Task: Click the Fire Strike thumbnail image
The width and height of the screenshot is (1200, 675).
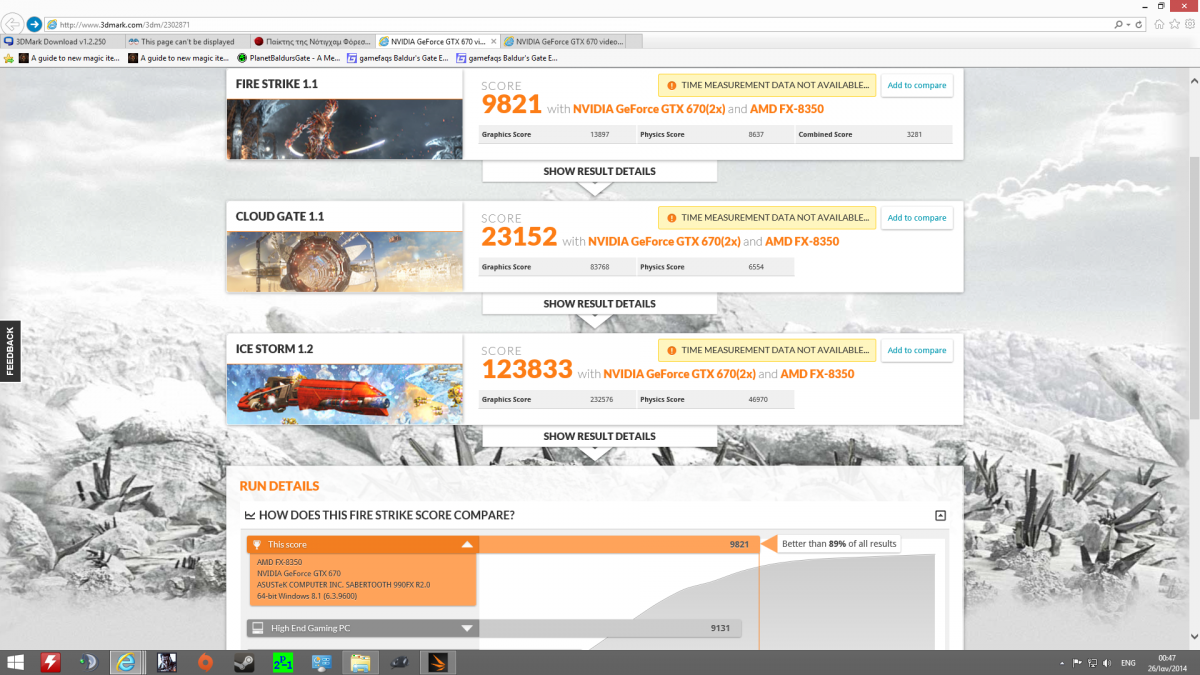Action: click(x=345, y=129)
